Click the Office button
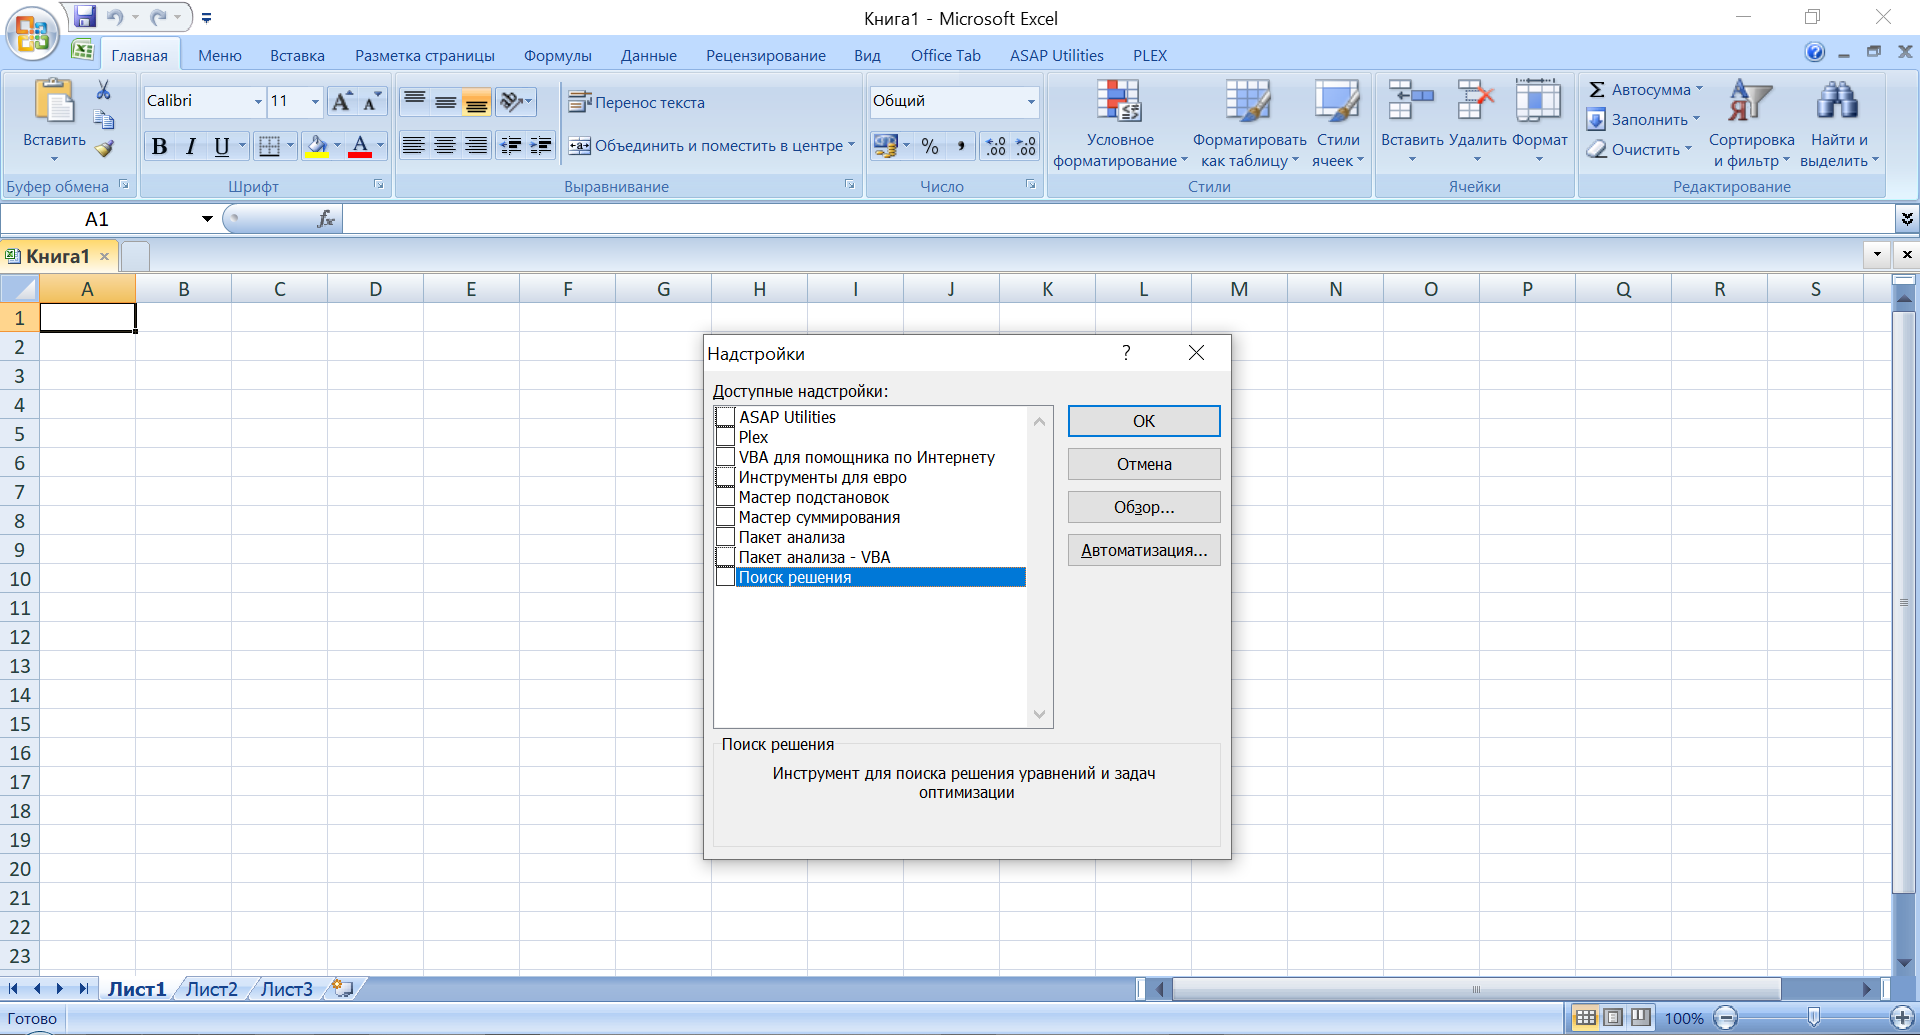Image resolution: width=1920 pixels, height=1035 pixels. [x=32, y=33]
